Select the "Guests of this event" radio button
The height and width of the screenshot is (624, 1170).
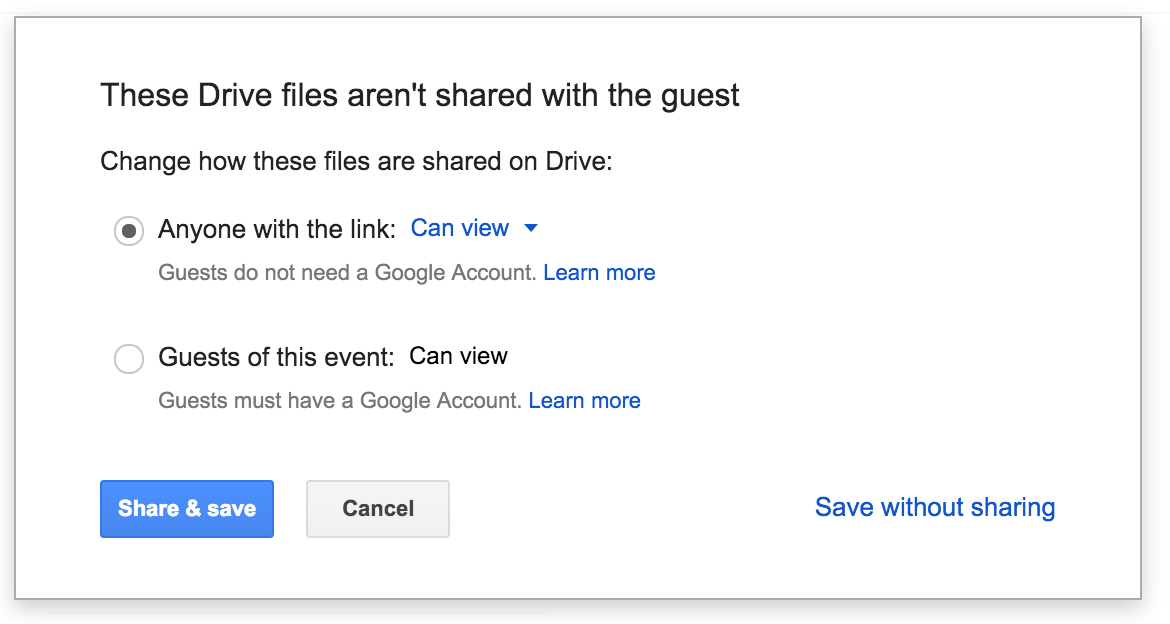point(129,358)
